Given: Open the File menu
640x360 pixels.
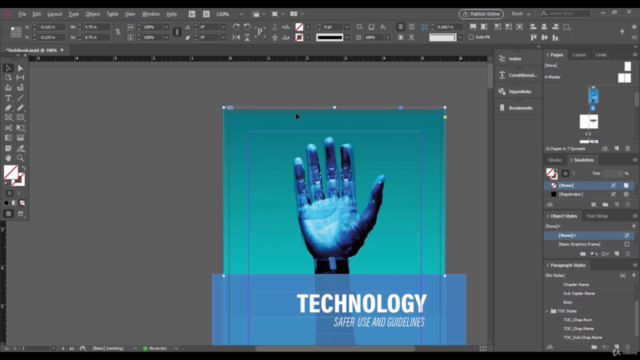Looking at the screenshot, I should click(x=22, y=14).
